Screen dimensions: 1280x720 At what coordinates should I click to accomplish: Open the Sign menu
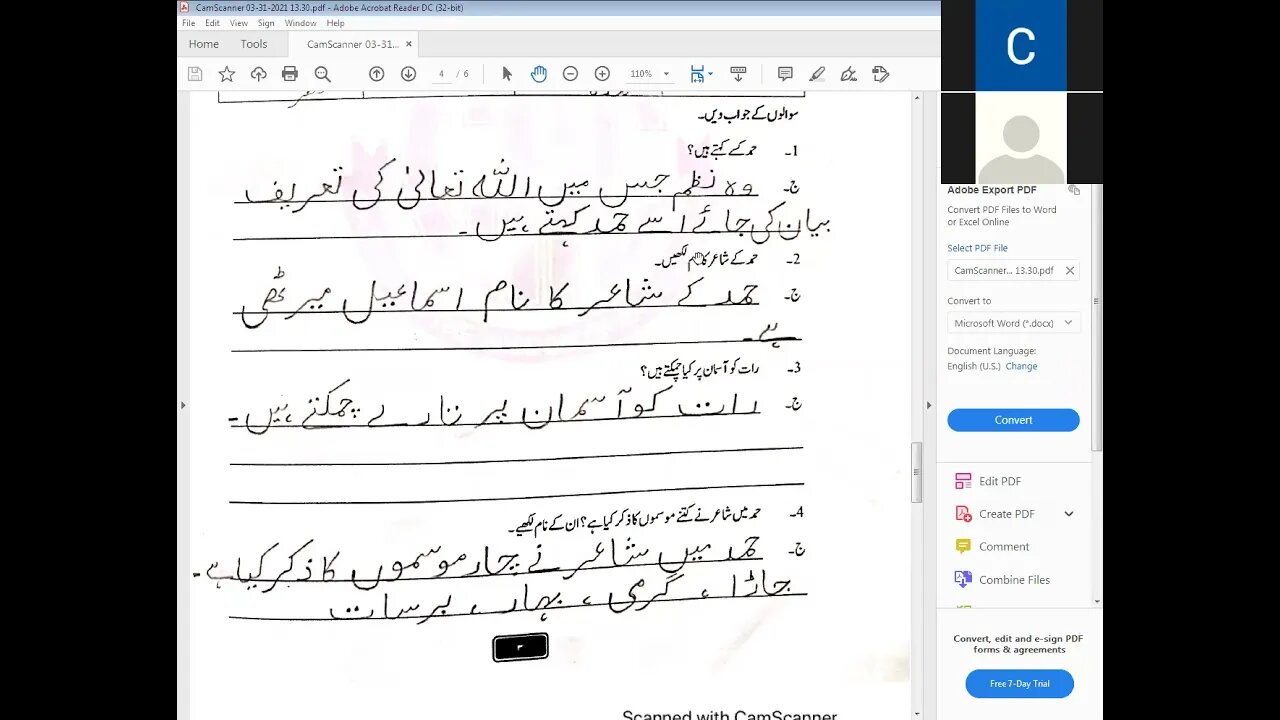point(266,23)
